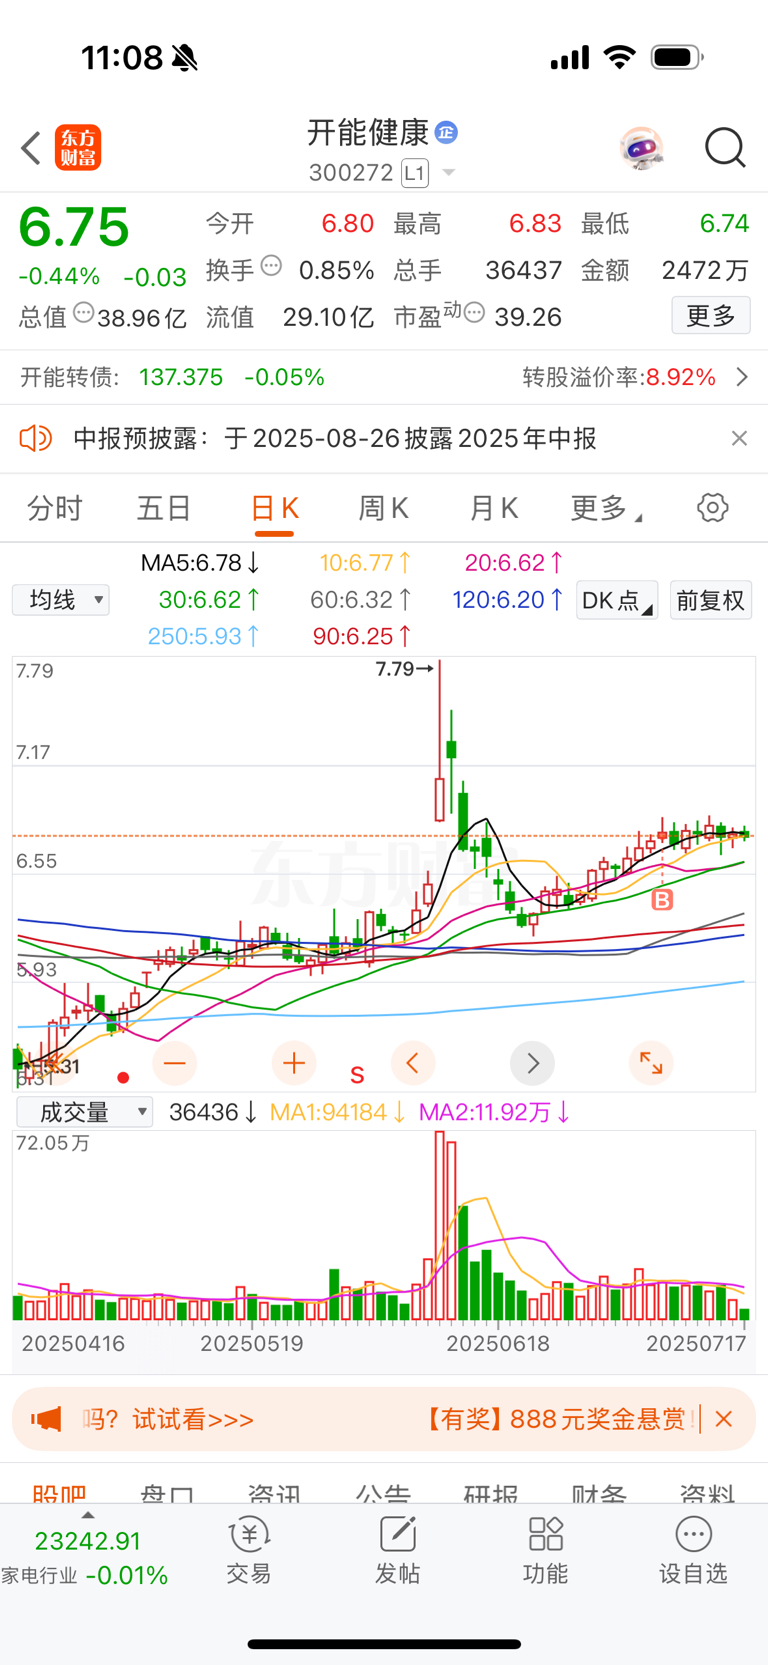Tap the 250:5.93 moving average label
This screenshot has width=769, height=1665.
coord(204,636)
